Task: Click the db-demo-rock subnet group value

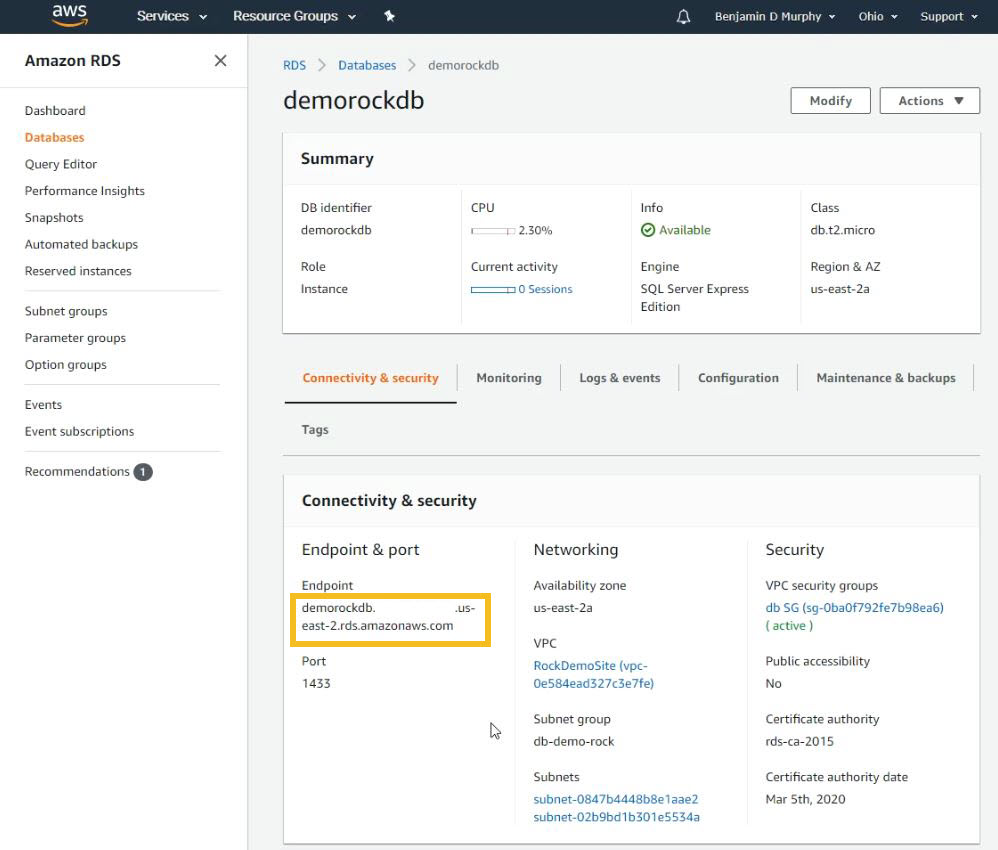Action: (573, 742)
